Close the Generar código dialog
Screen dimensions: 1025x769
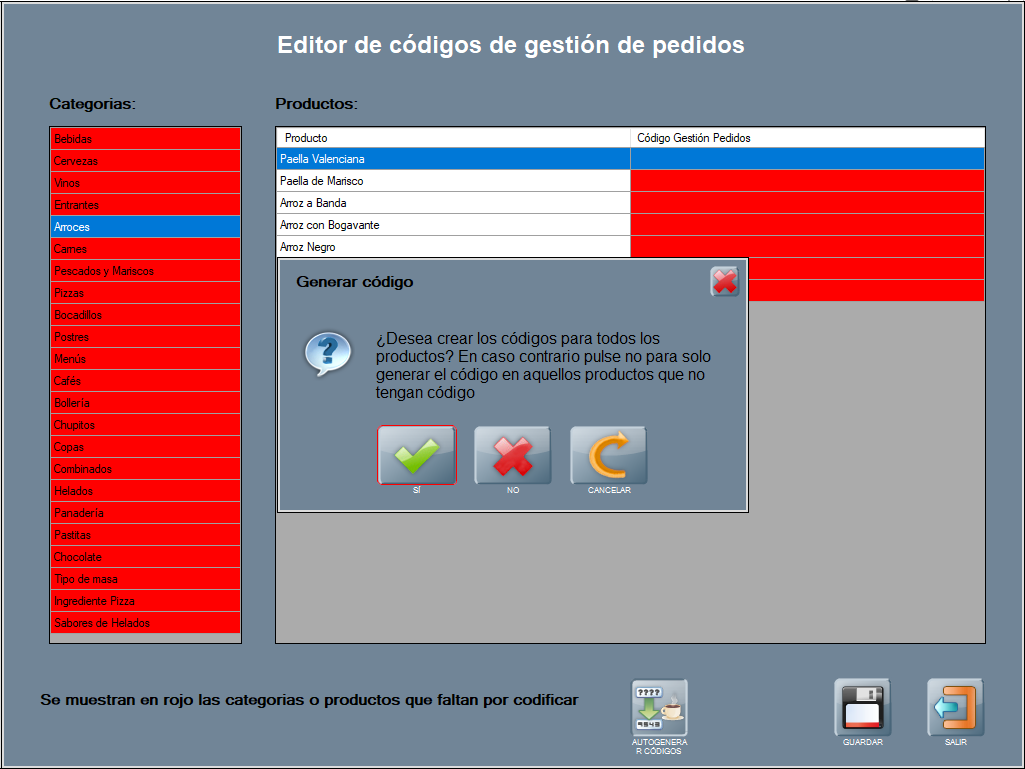pyautogui.click(x=724, y=282)
